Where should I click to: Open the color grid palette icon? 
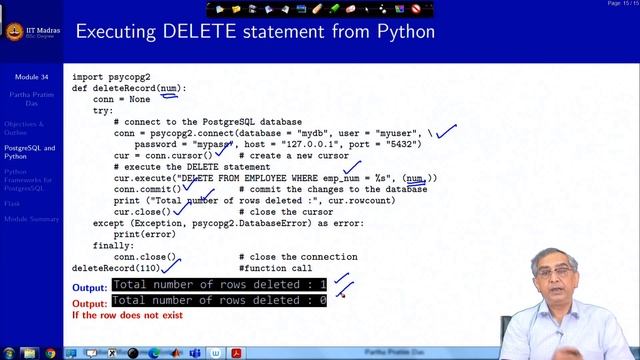click(x=399, y=9)
